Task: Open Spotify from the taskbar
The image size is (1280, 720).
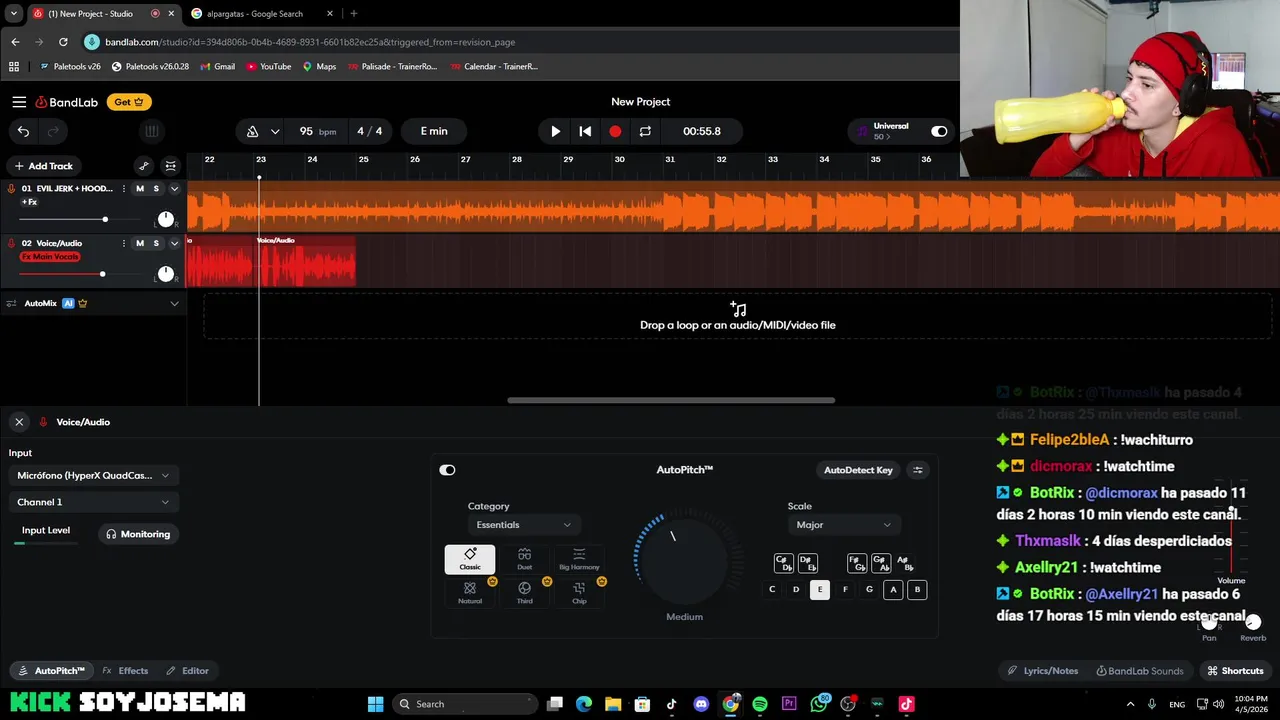Action: (x=760, y=704)
